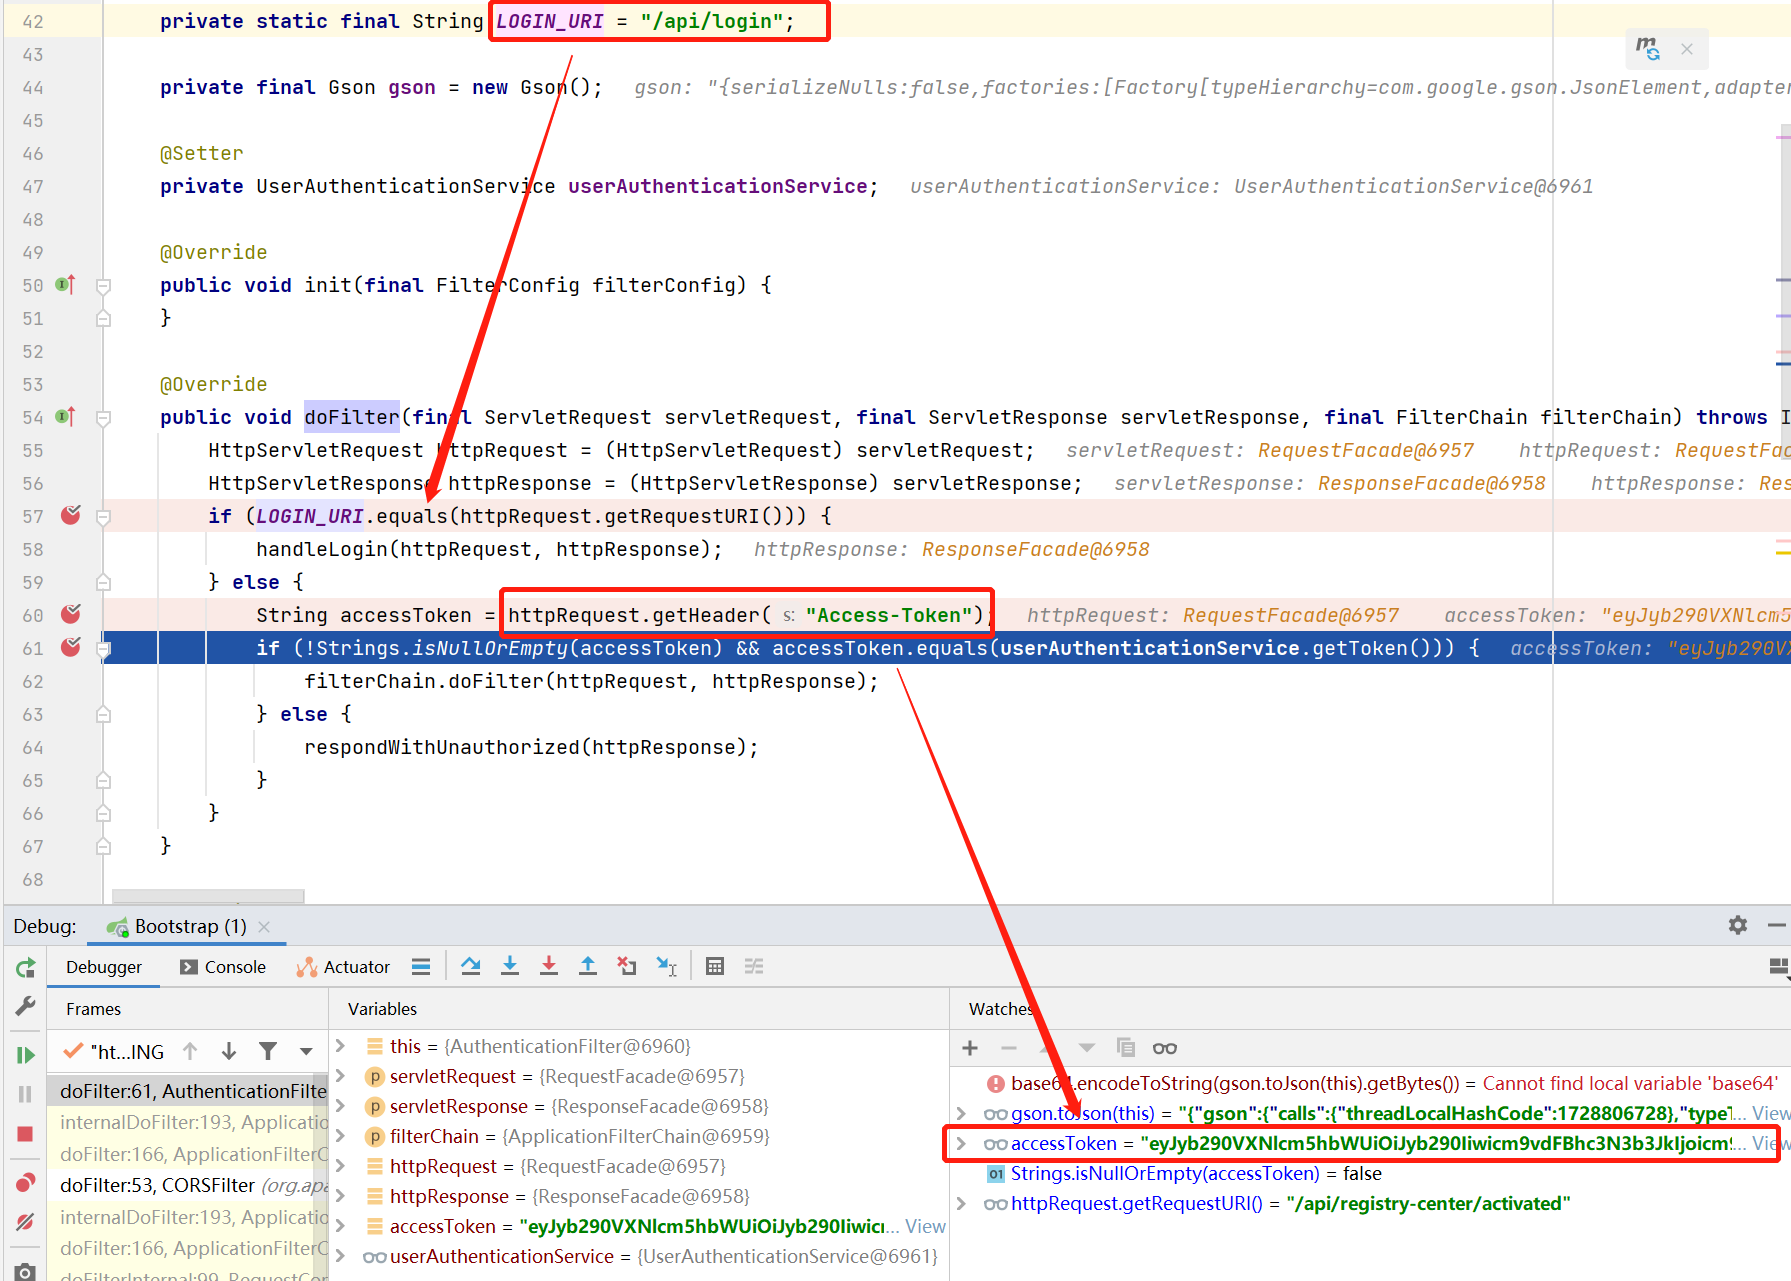
Task: Expand accessToken watch entry
Action: coord(961,1143)
